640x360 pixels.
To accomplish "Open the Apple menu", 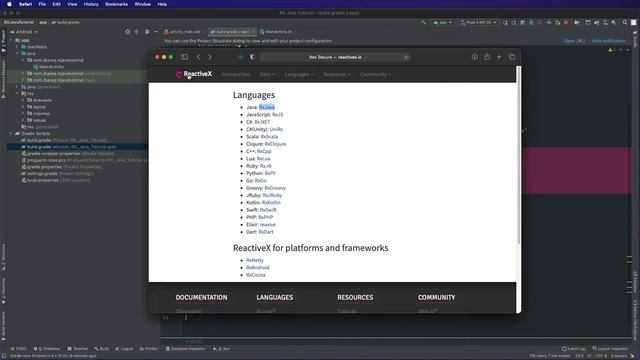I will click(x=9, y=4).
